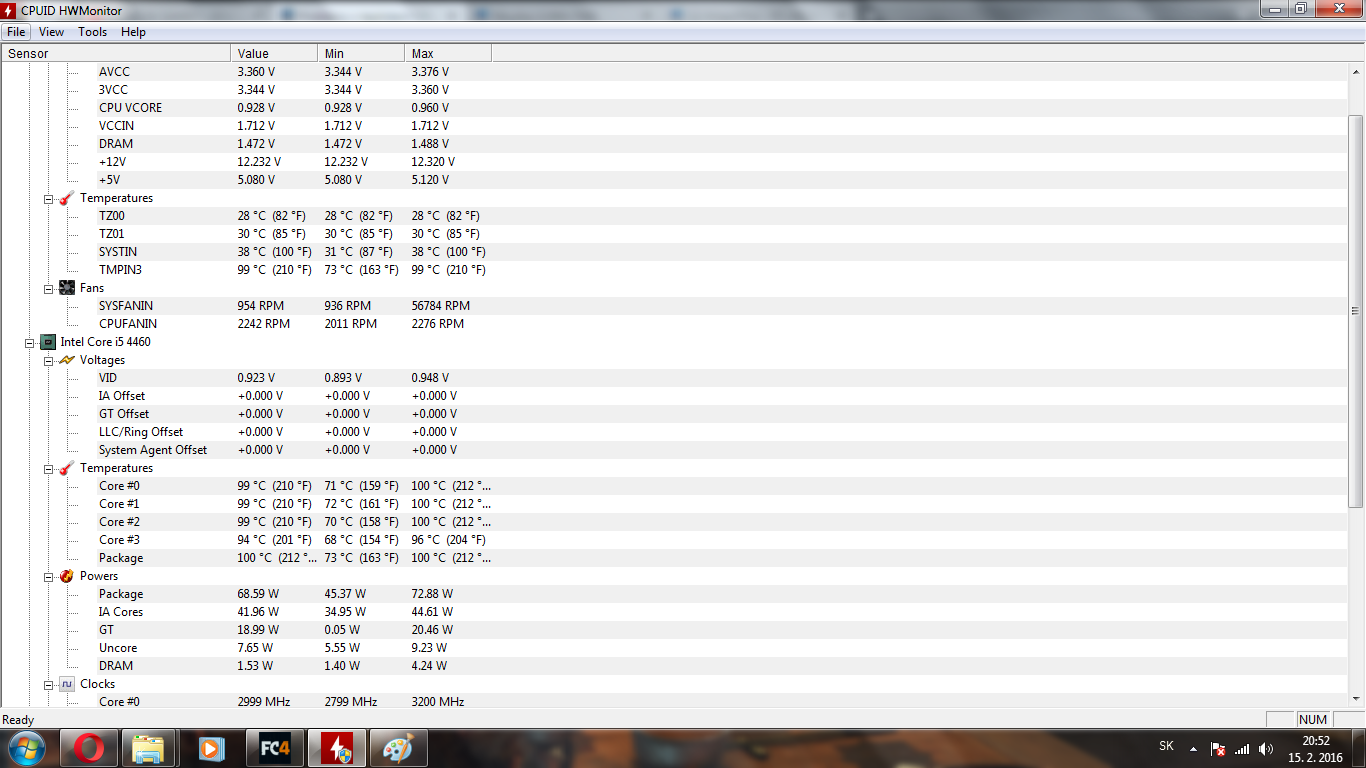Open the Action Center flag icon
The image size is (1366, 768).
[1218, 748]
